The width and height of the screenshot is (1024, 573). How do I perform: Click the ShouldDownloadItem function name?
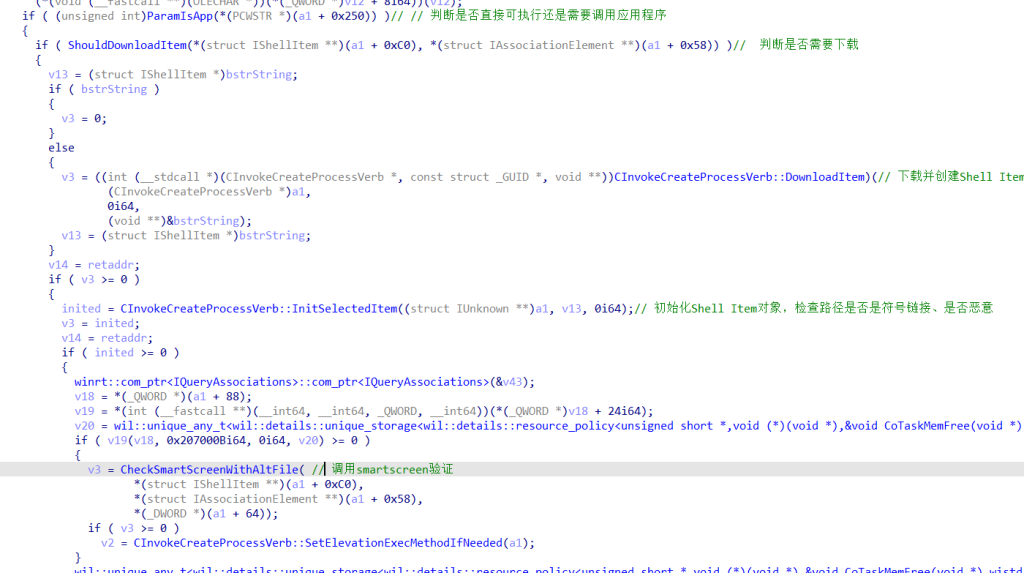click(116, 45)
